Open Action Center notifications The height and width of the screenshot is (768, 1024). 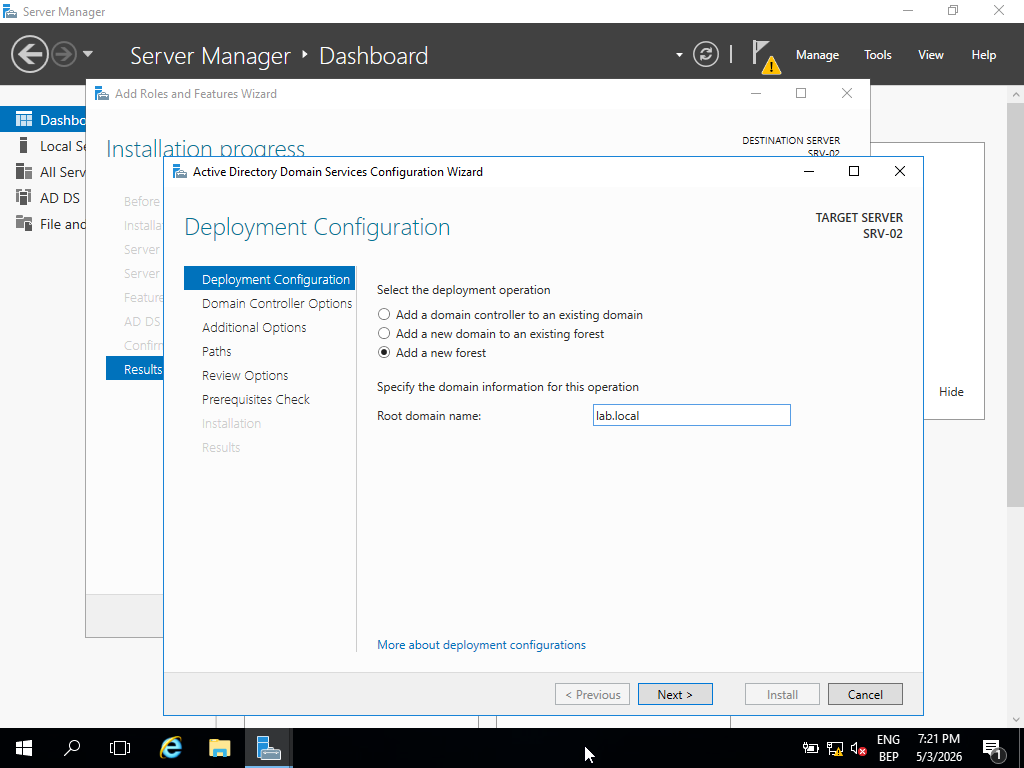[993, 748]
